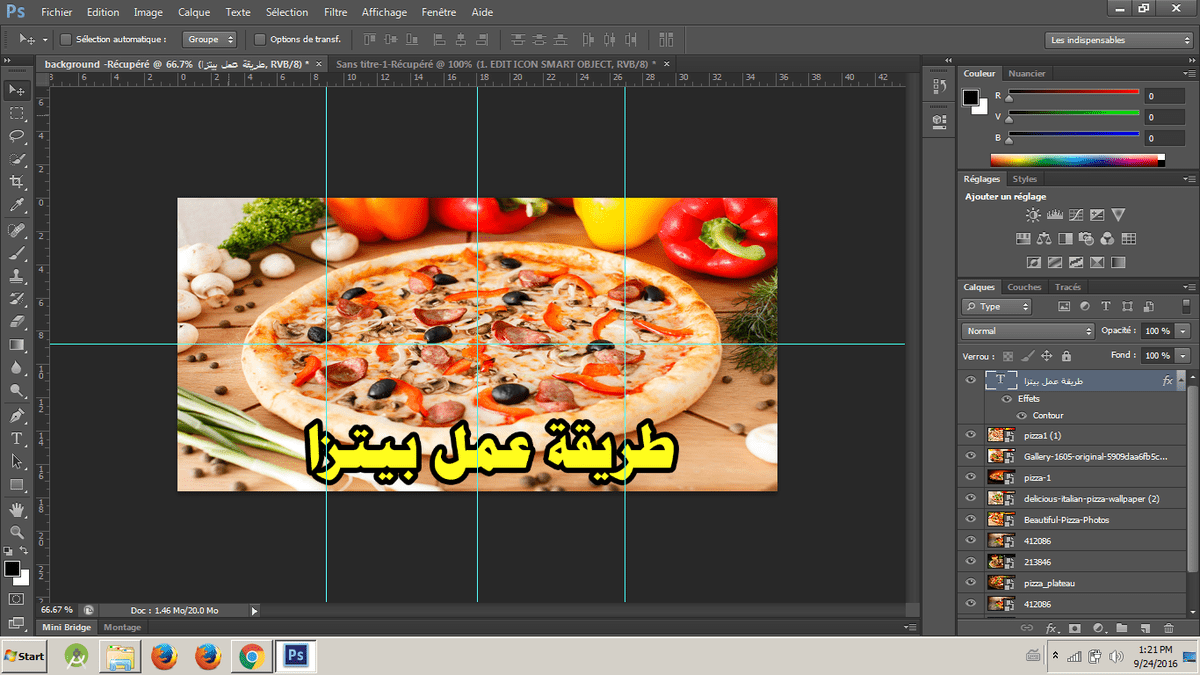Screen dimensions: 1200x675
Task: Open the Filtre menu
Action: (x=335, y=13)
